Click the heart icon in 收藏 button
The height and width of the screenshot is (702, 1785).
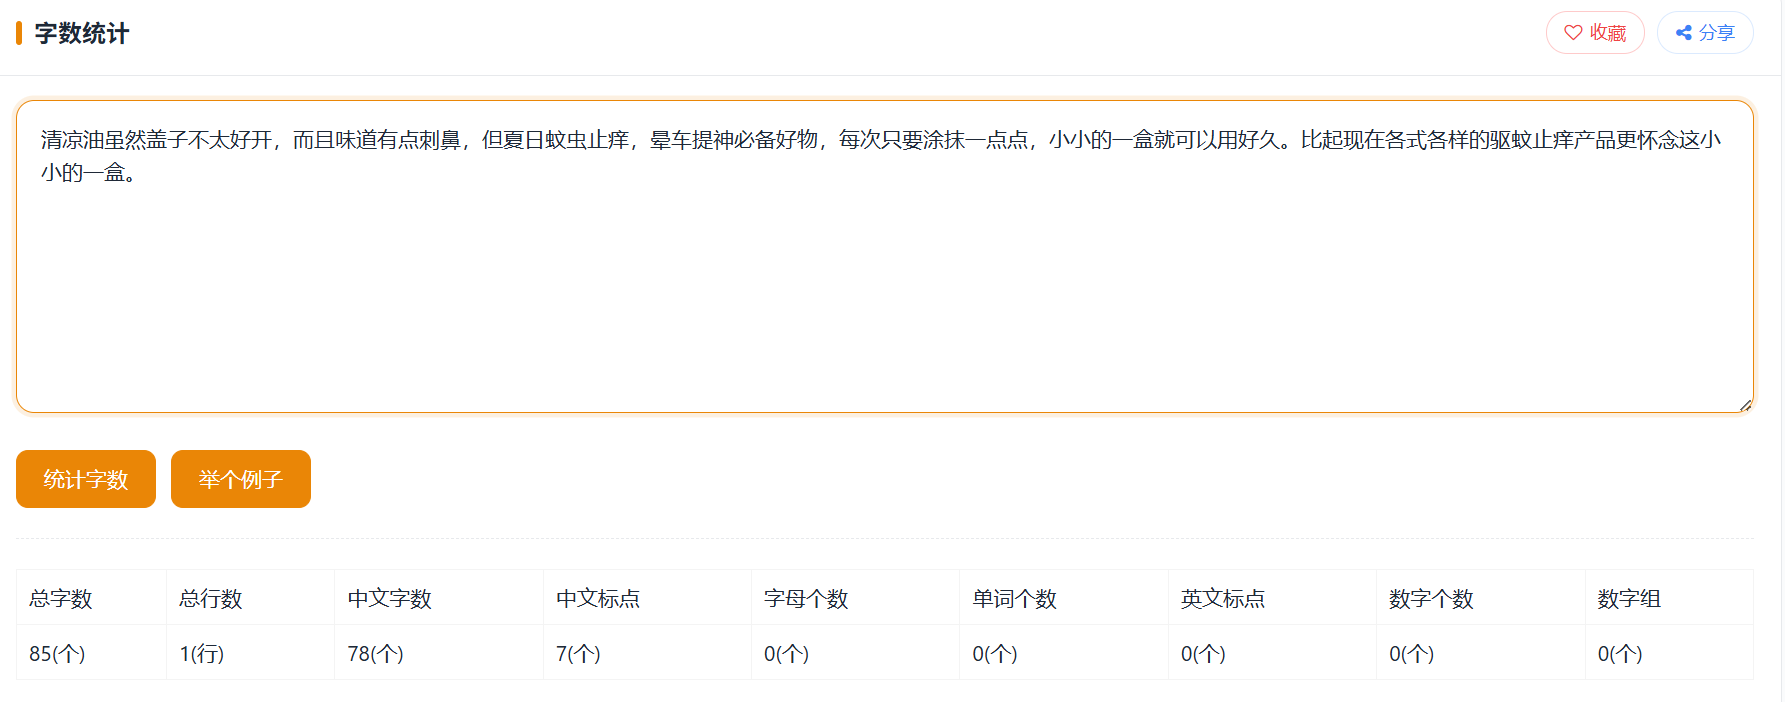pyautogui.click(x=1573, y=33)
